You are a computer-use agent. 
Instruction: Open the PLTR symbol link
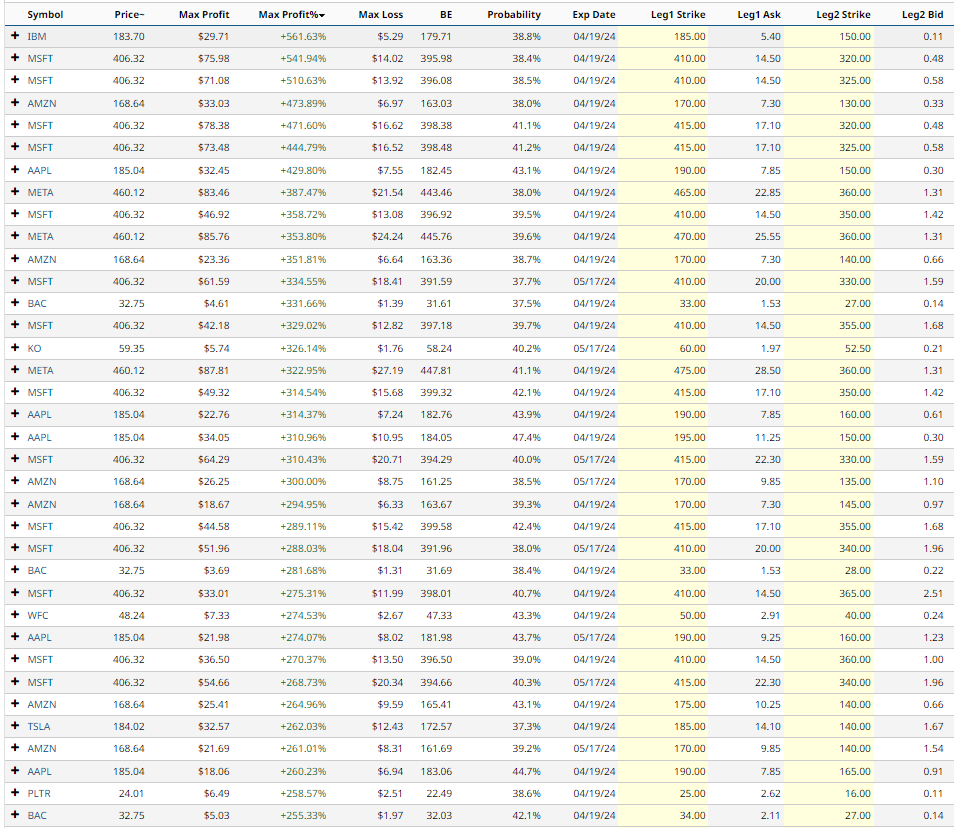pos(39,793)
